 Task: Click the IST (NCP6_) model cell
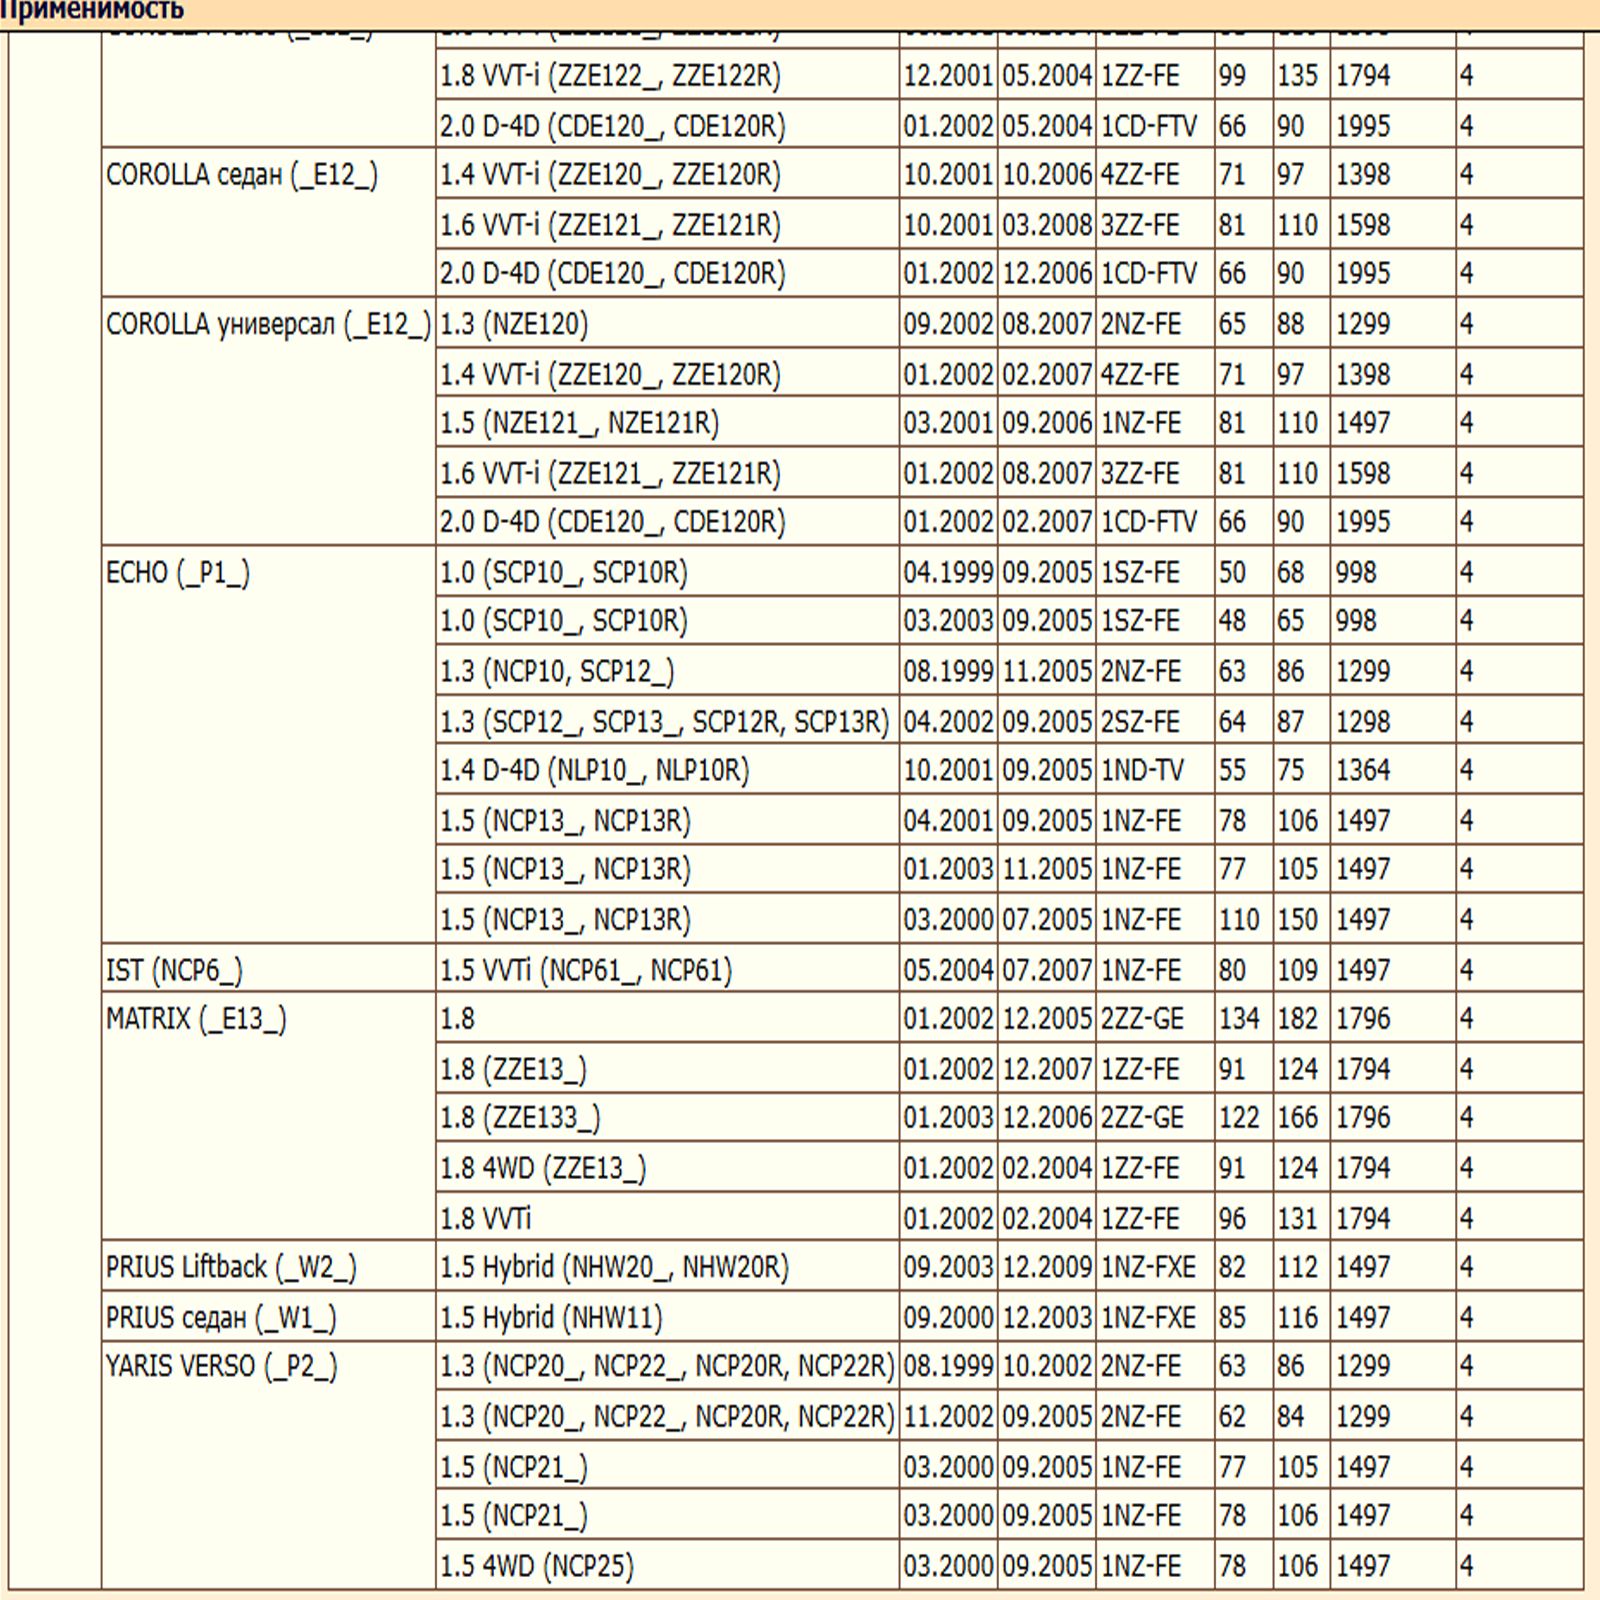click(174, 970)
